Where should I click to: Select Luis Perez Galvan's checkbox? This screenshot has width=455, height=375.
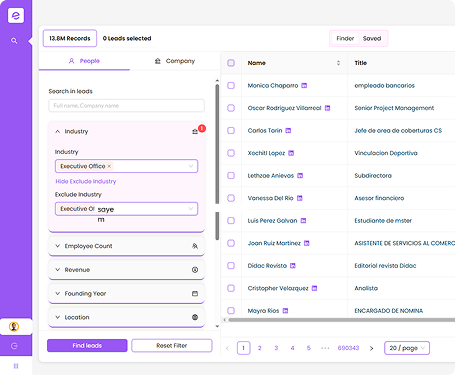(231, 220)
